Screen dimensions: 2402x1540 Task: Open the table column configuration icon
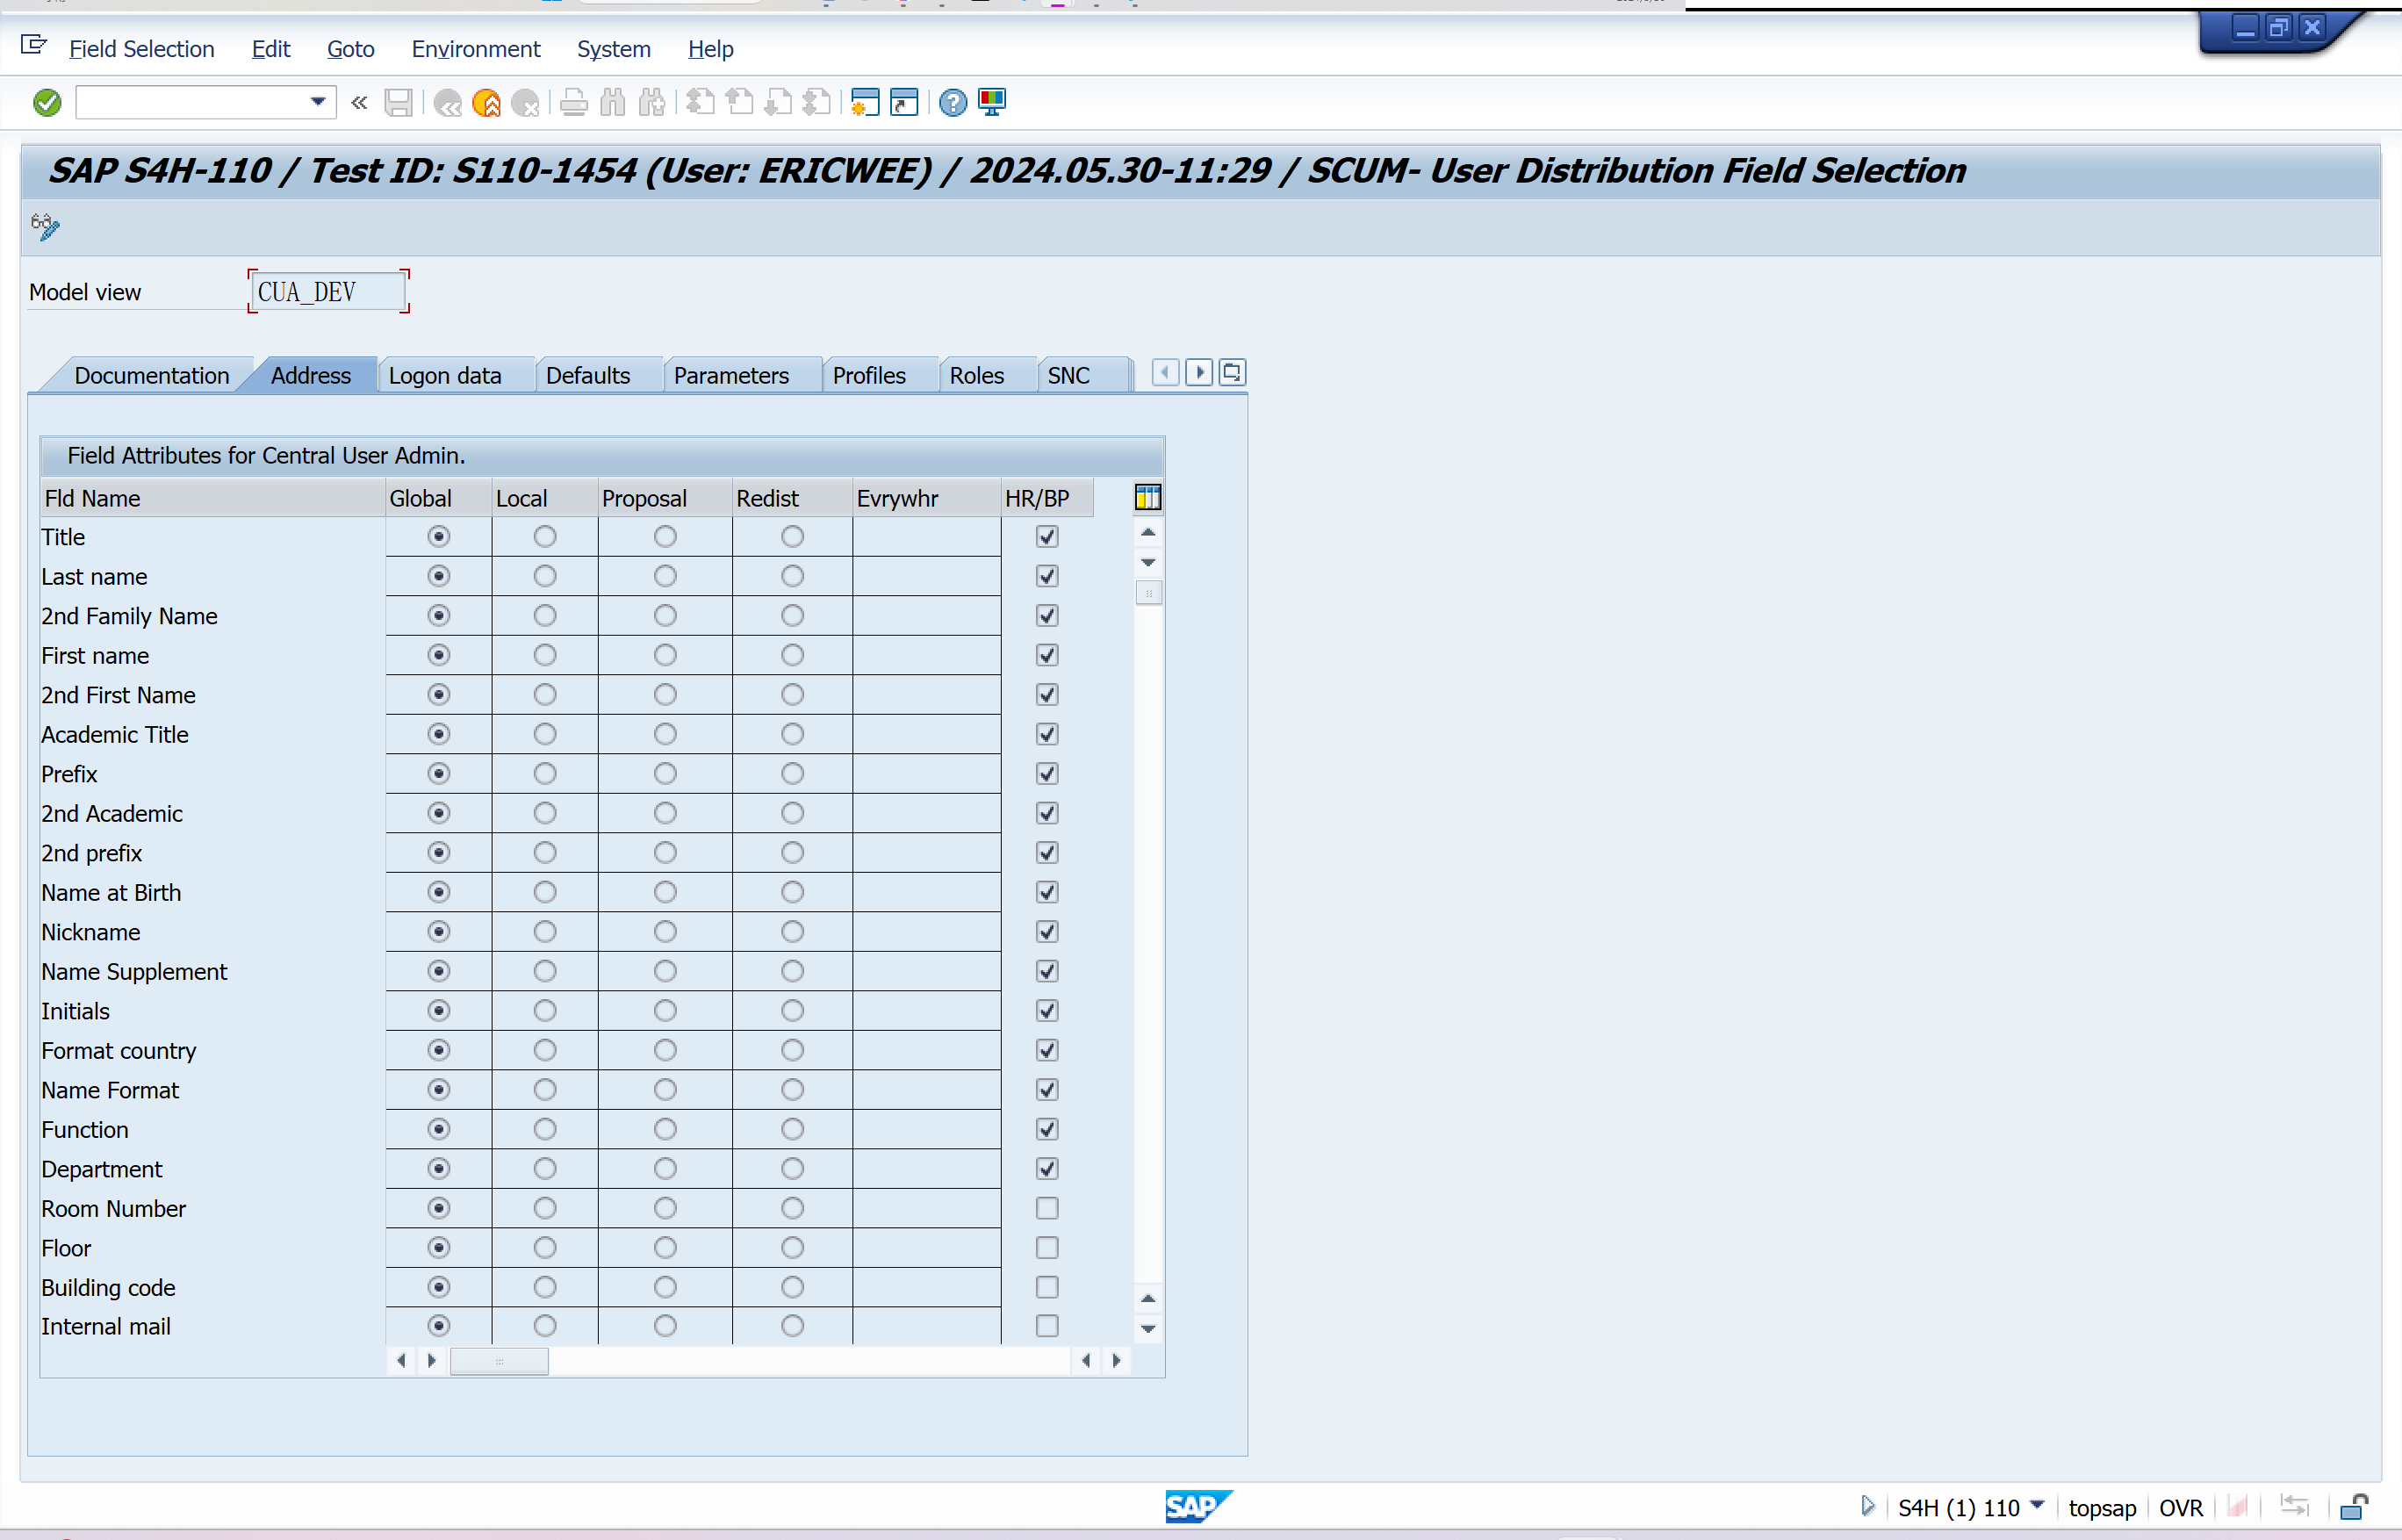point(1147,497)
